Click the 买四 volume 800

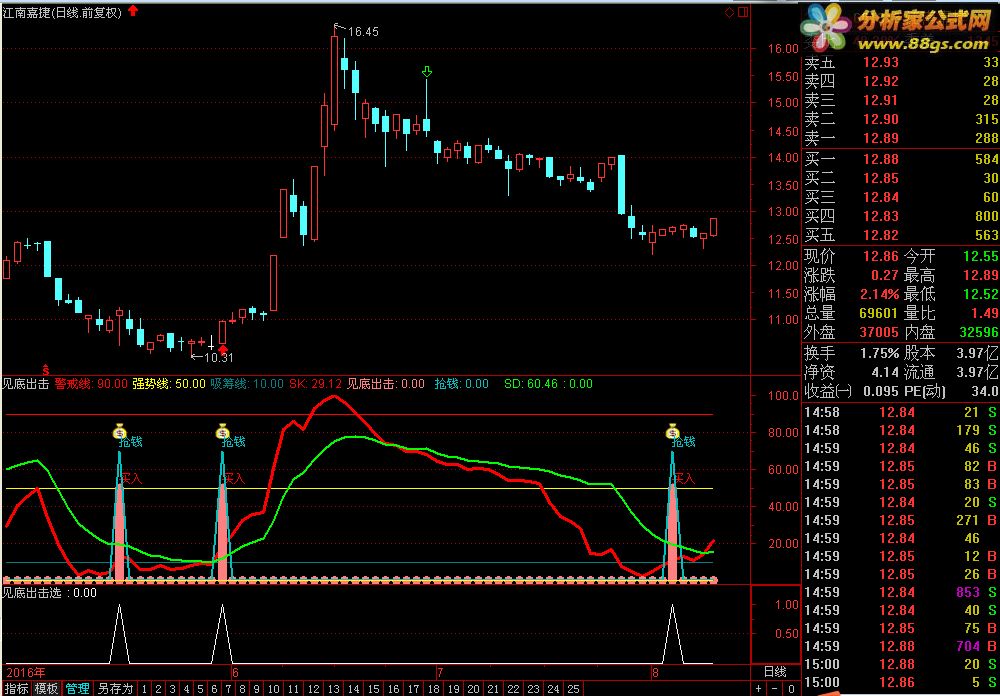tap(987, 216)
